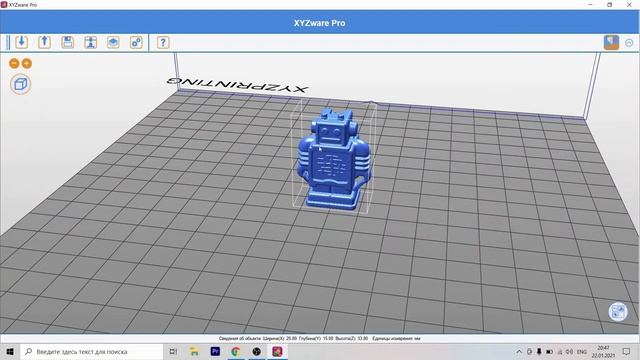Open the Help question mark icon
This screenshot has height=360, width=640.
[x=163, y=42]
